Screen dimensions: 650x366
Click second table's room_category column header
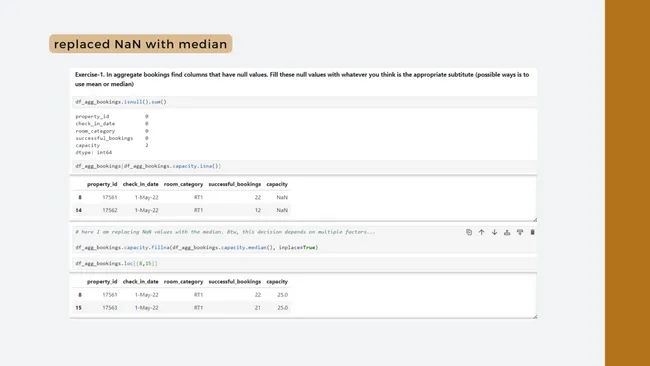coord(183,281)
